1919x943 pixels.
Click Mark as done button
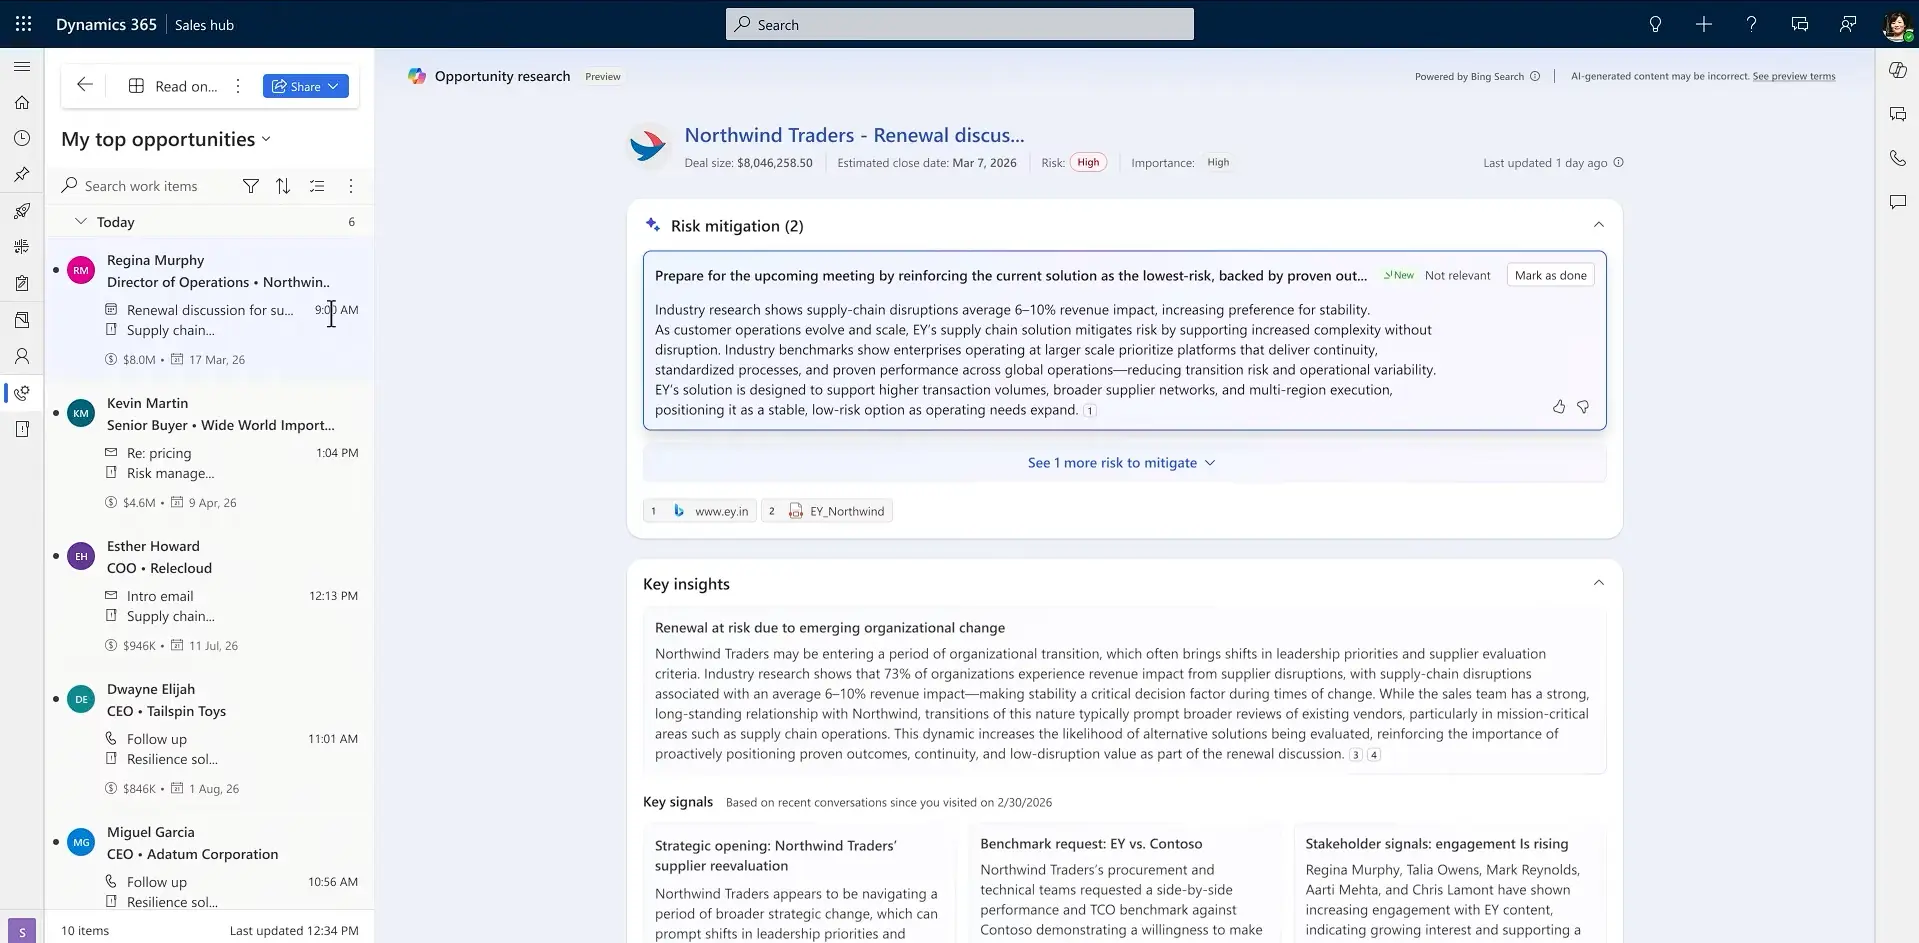coord(1550,275)
